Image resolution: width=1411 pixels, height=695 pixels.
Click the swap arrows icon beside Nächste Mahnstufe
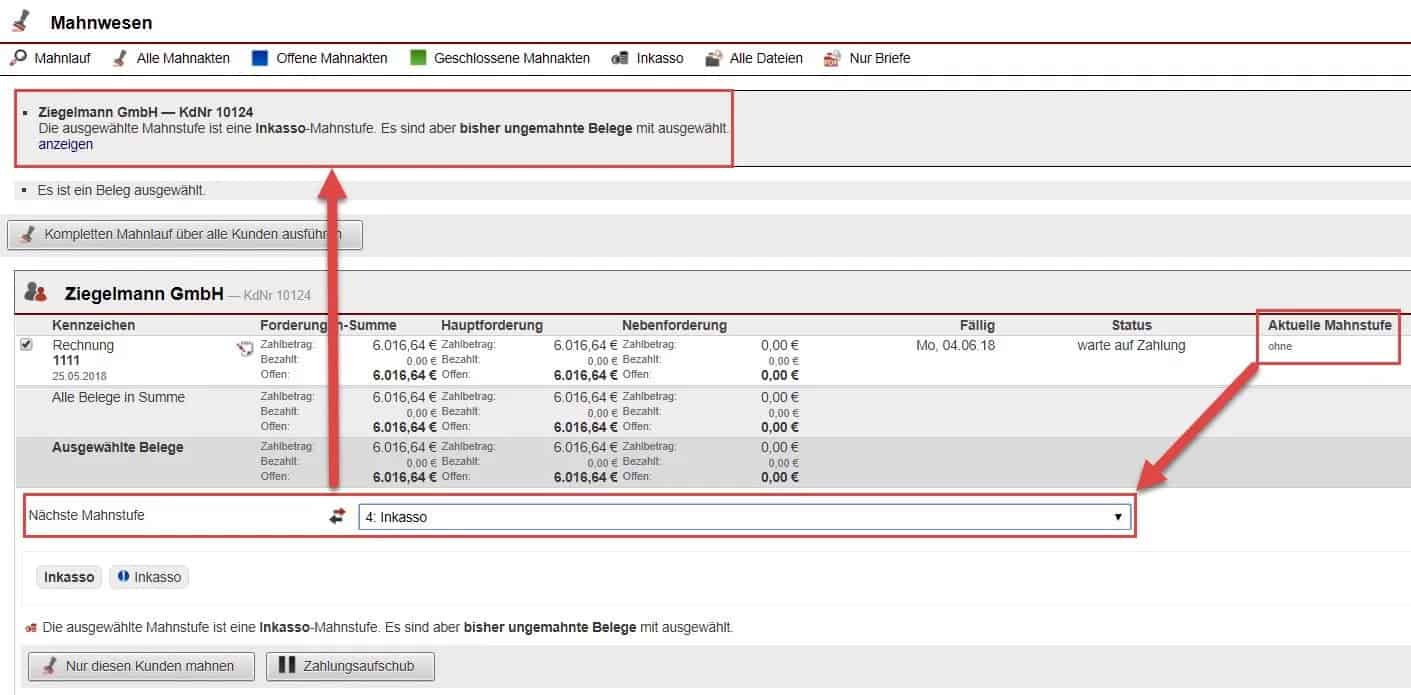point(337,516)
